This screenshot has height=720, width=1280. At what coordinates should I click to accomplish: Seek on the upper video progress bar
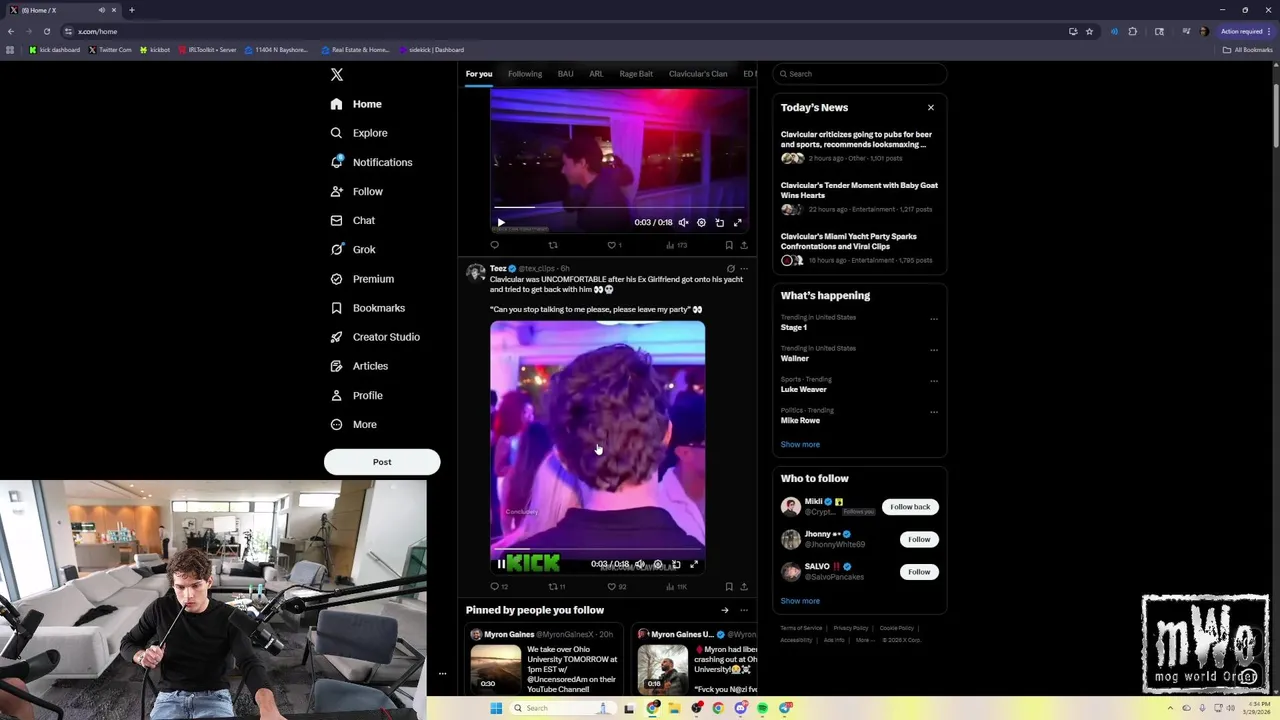tap(619, 208)
